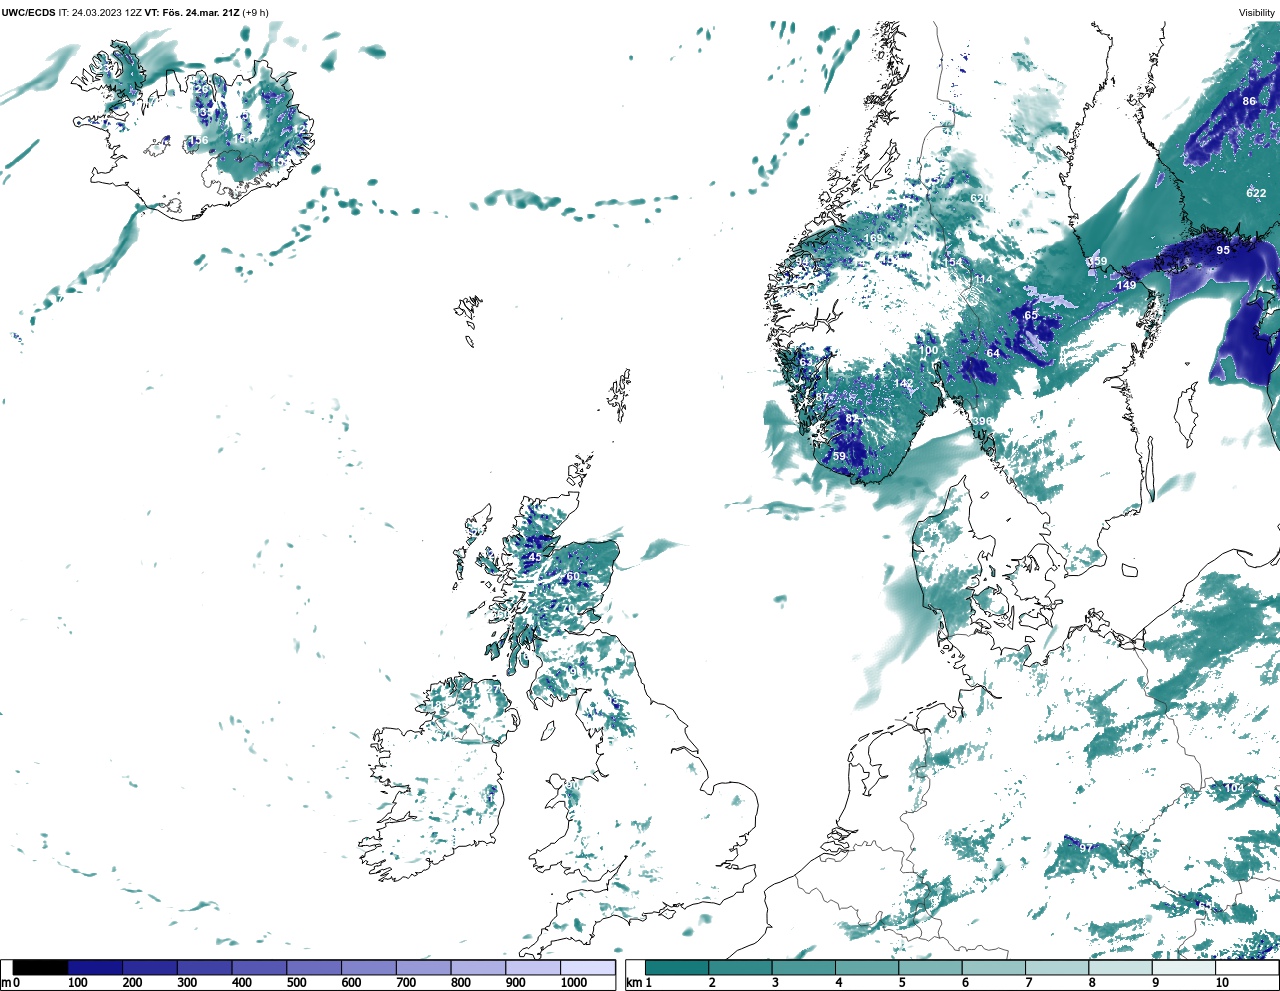Click the '86' value over Finland
Viewport: 1280px width, 991px height.
[1249, 101]
